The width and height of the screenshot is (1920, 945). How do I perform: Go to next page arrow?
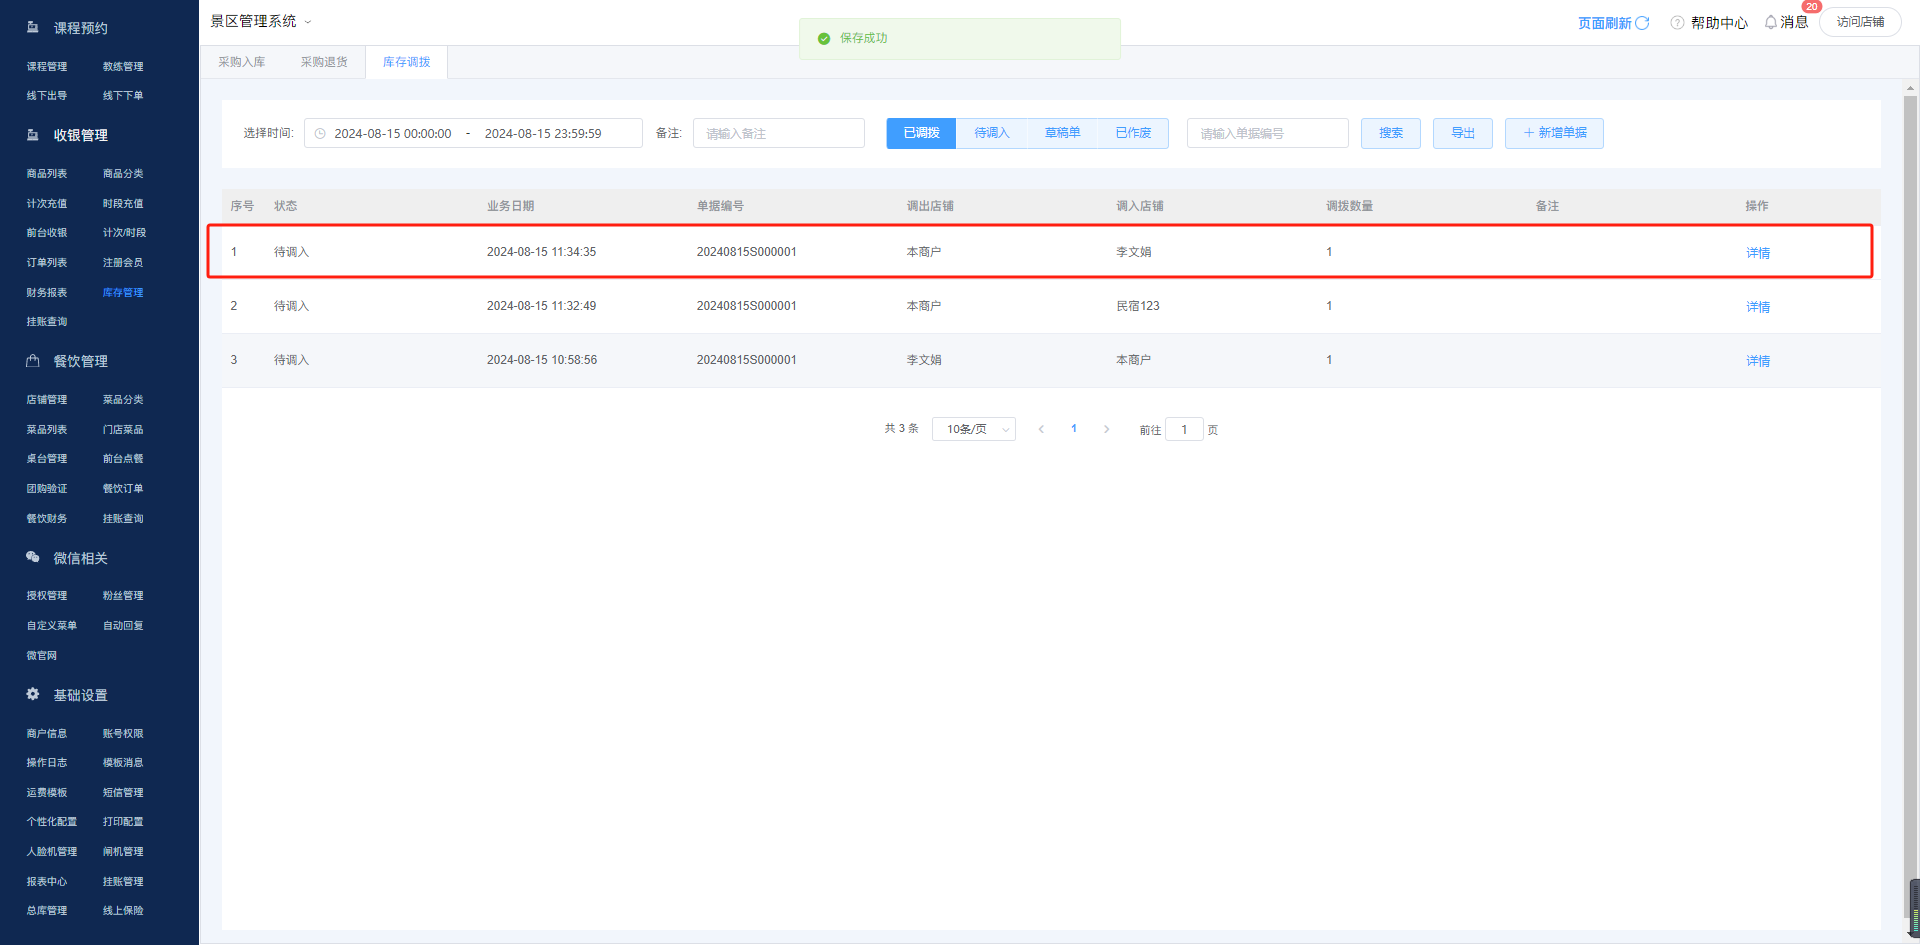tap(1106, 429)
